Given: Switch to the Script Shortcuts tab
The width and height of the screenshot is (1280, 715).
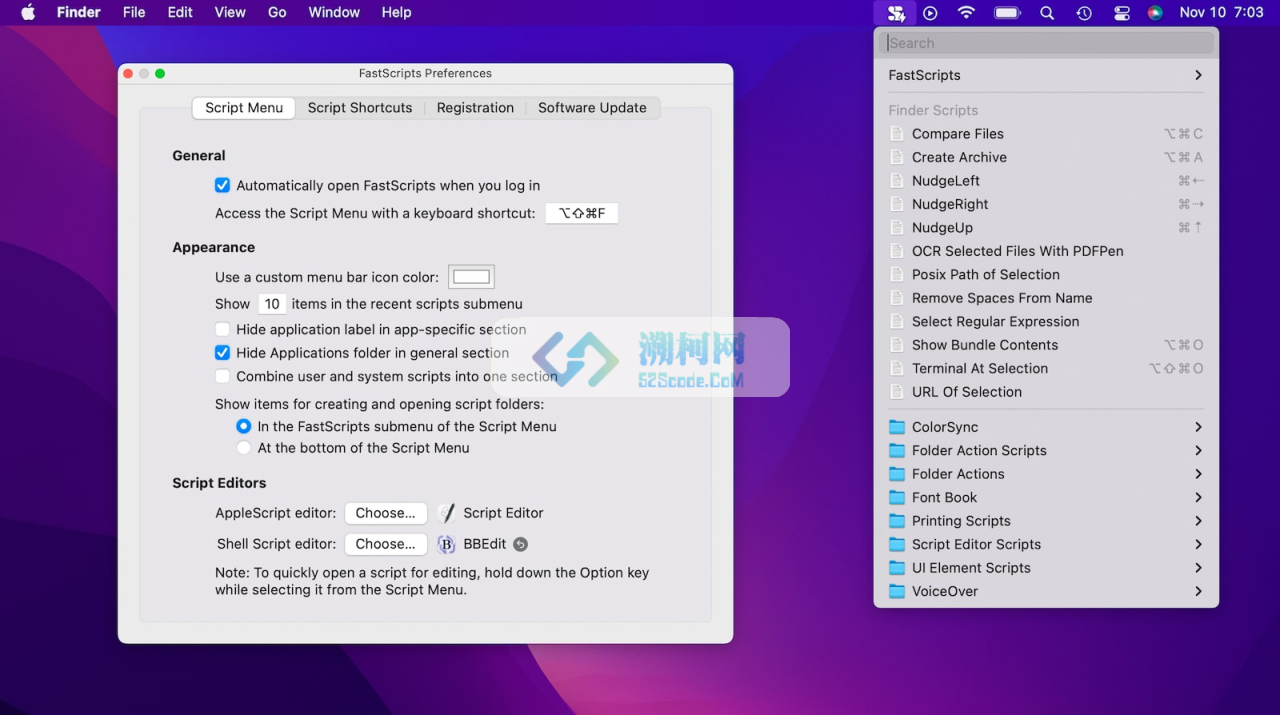Looking at the screenshot, I should 360,108.
